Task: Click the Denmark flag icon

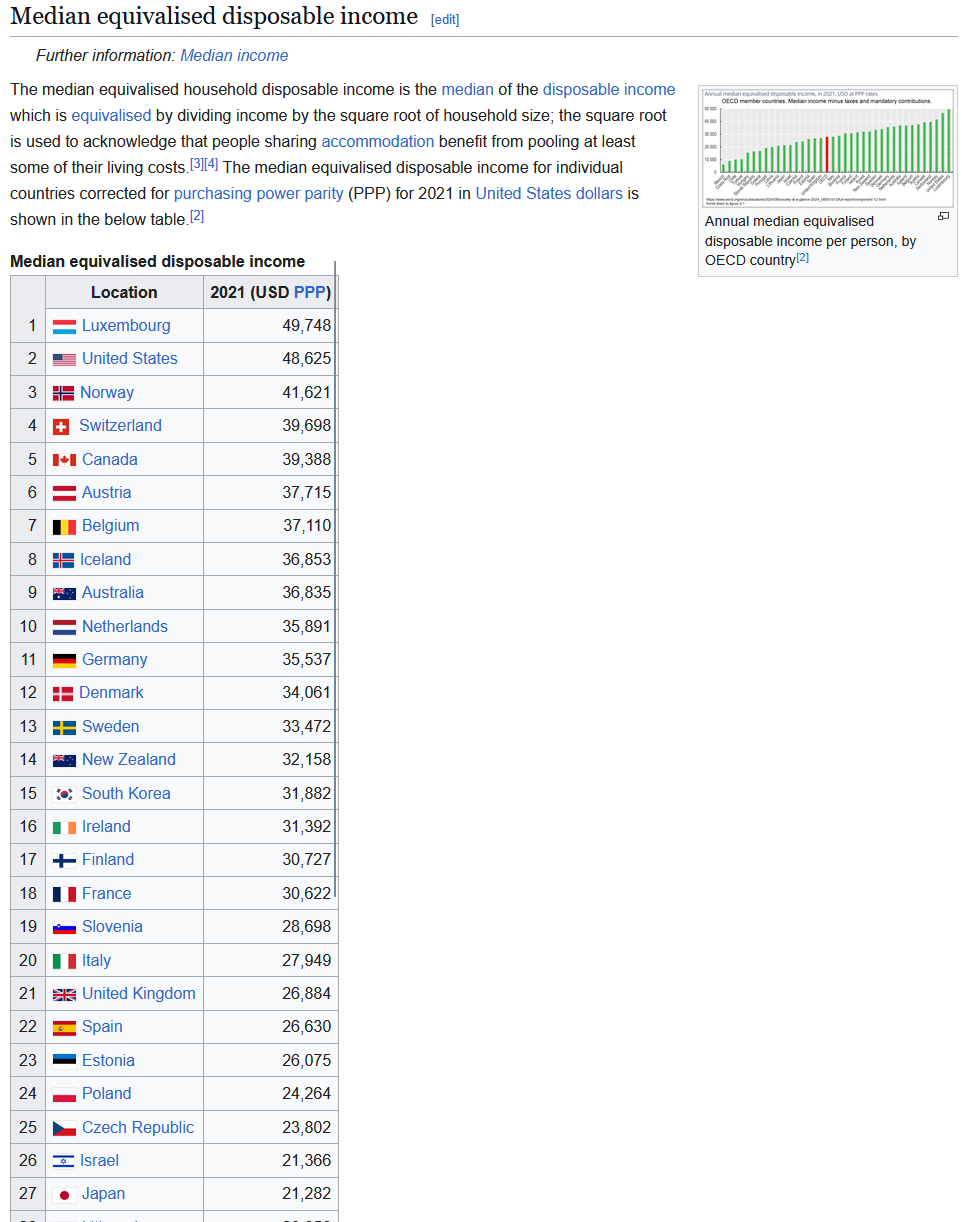Action: click(x=62, y=693)
